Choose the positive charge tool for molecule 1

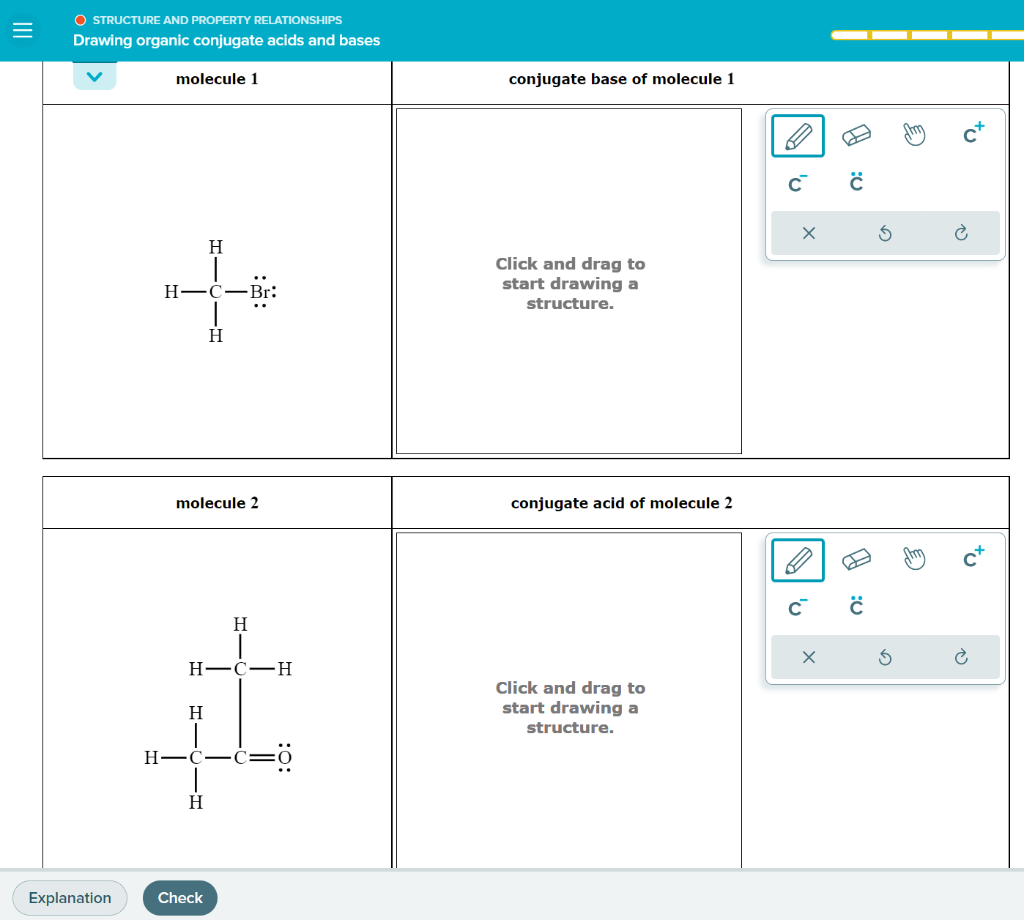click(x=973, y=133)
